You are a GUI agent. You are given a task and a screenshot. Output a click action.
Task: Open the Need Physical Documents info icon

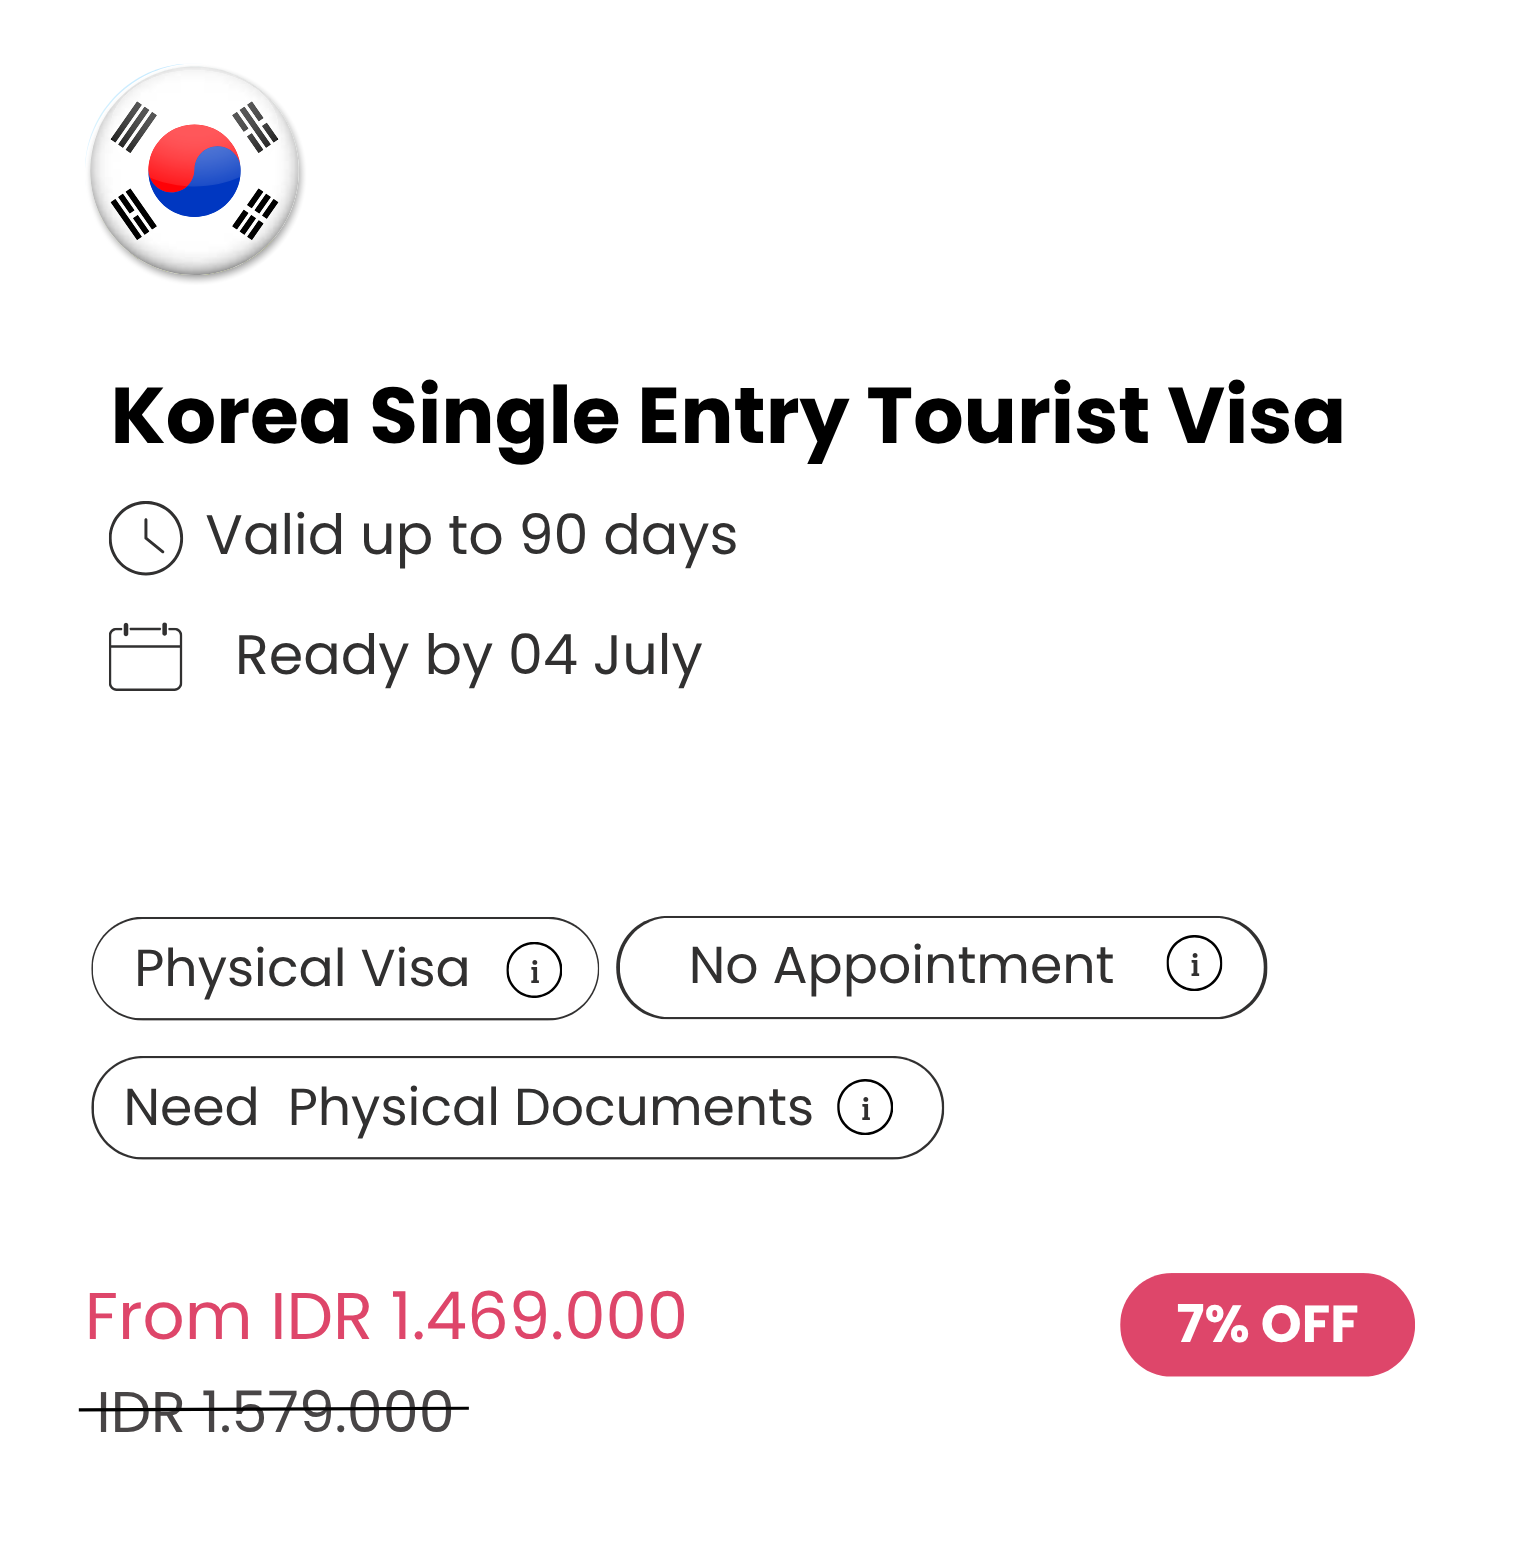pyautogui.click(x=865, y=1108)
